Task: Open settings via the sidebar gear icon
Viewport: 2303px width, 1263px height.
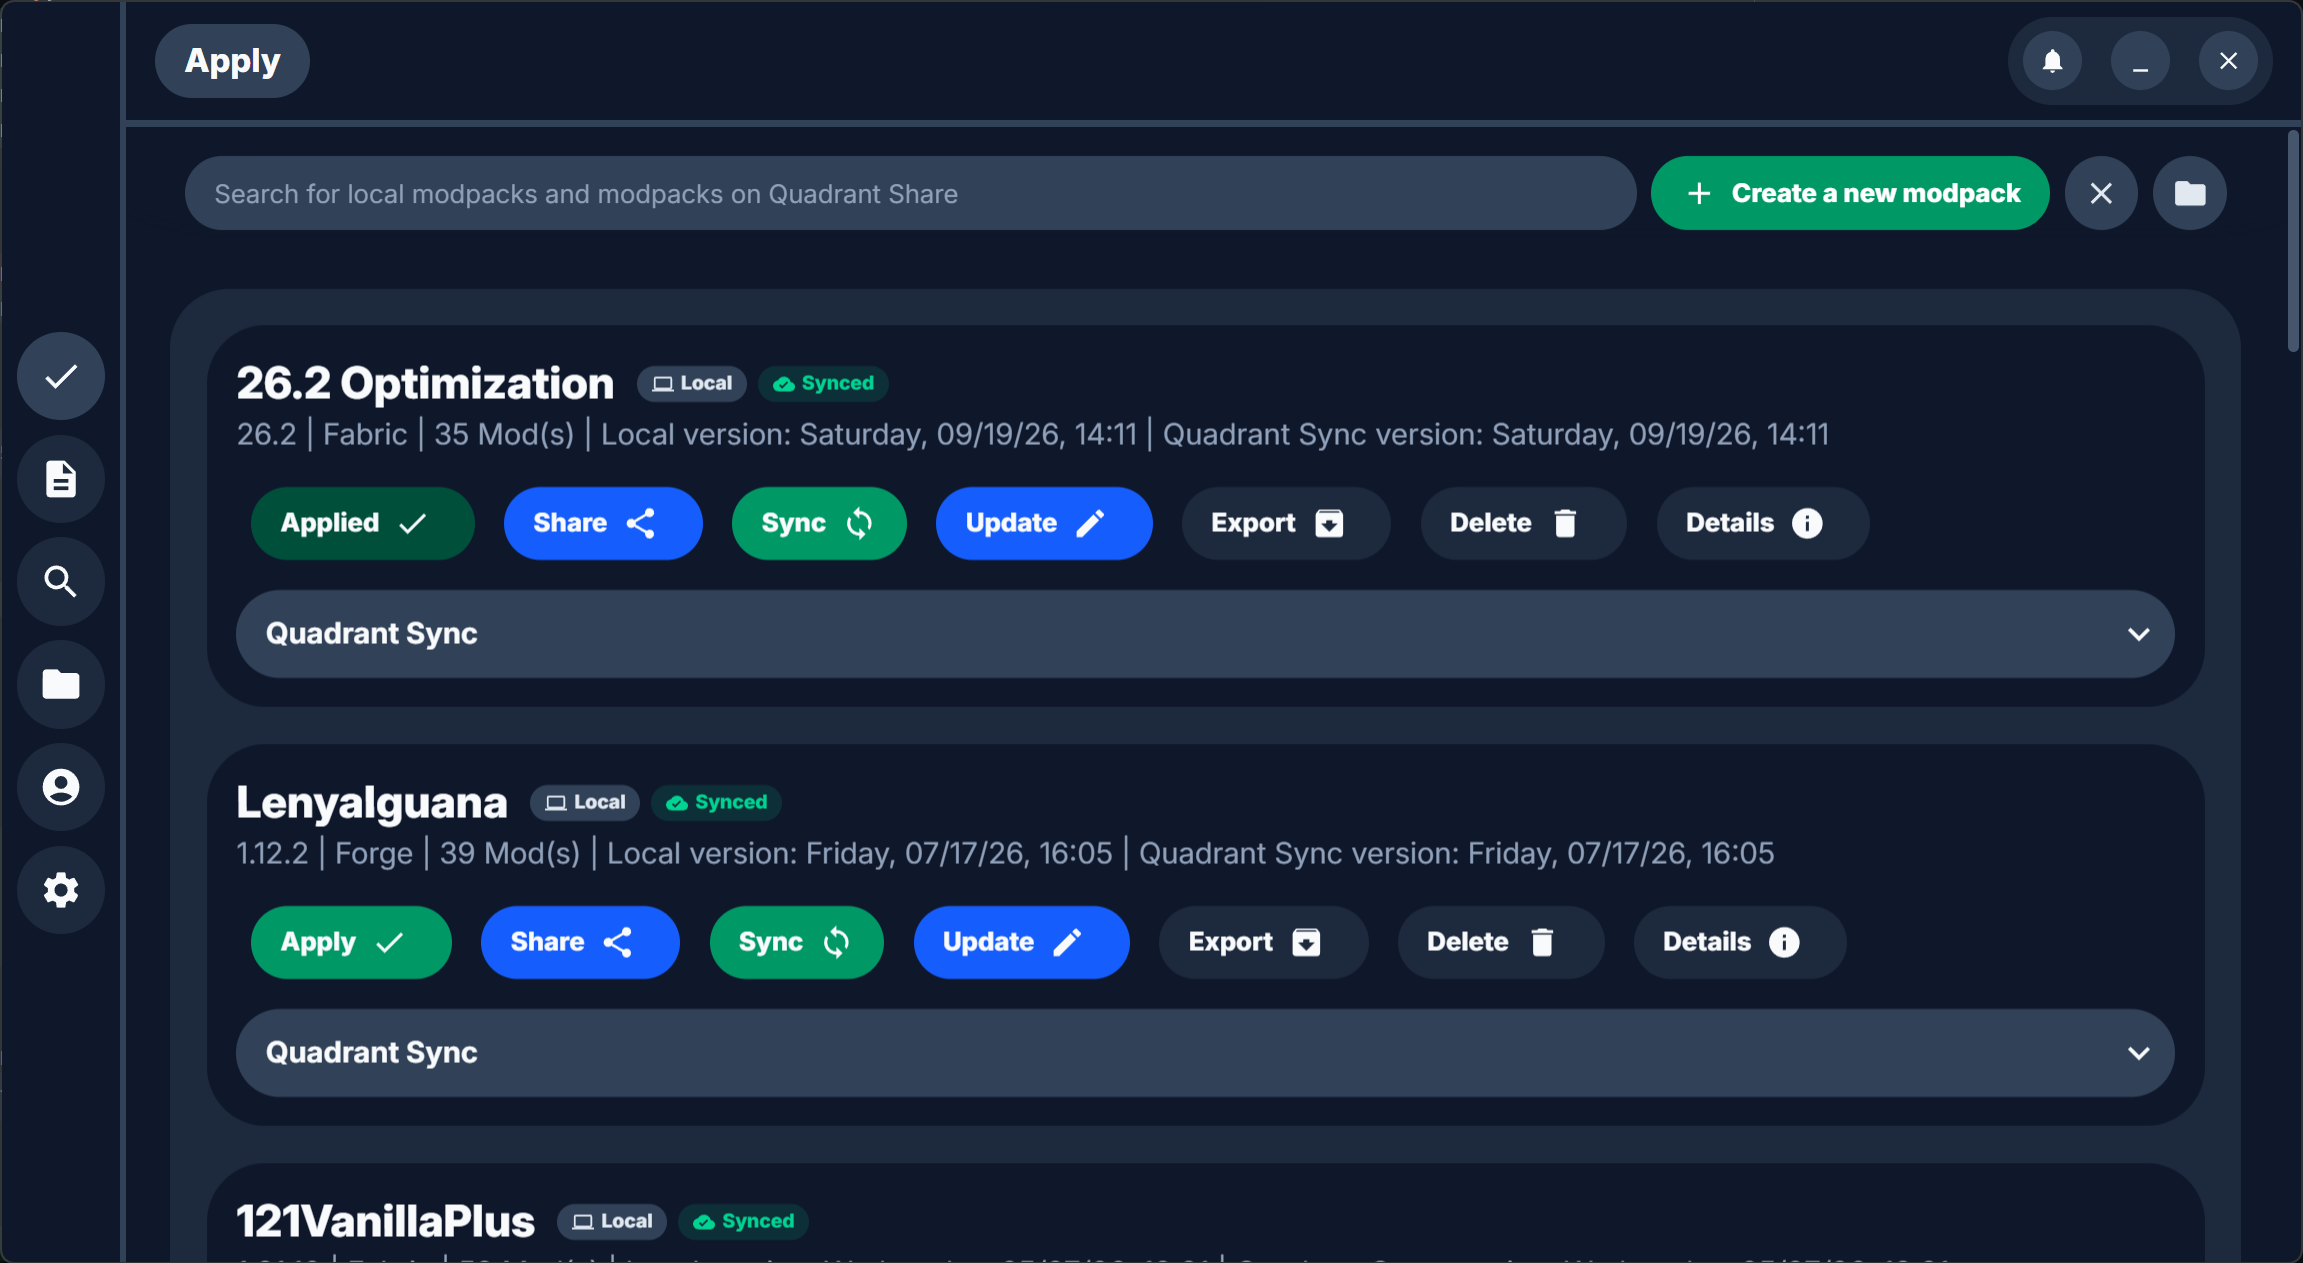Action: pyautogui.click(x=61, y=890)
